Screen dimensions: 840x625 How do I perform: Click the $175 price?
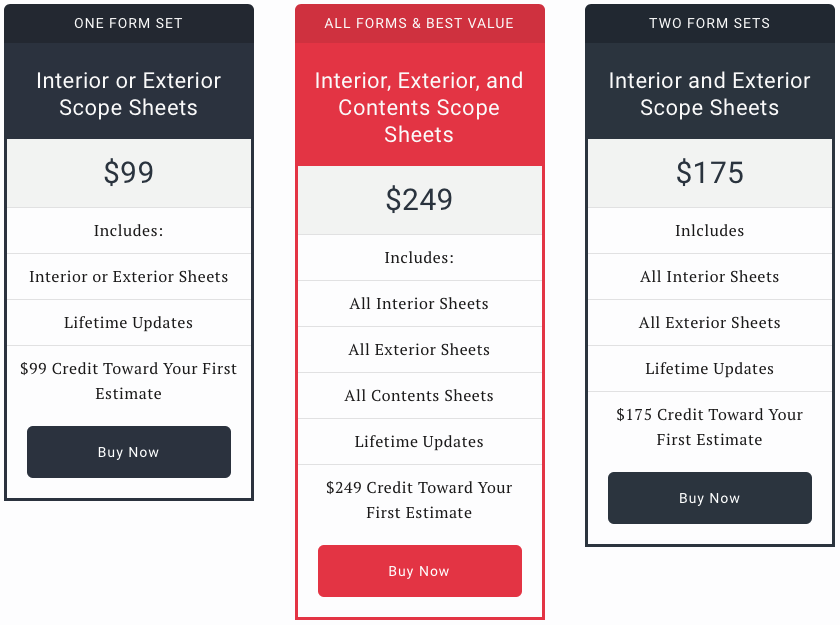709,173
